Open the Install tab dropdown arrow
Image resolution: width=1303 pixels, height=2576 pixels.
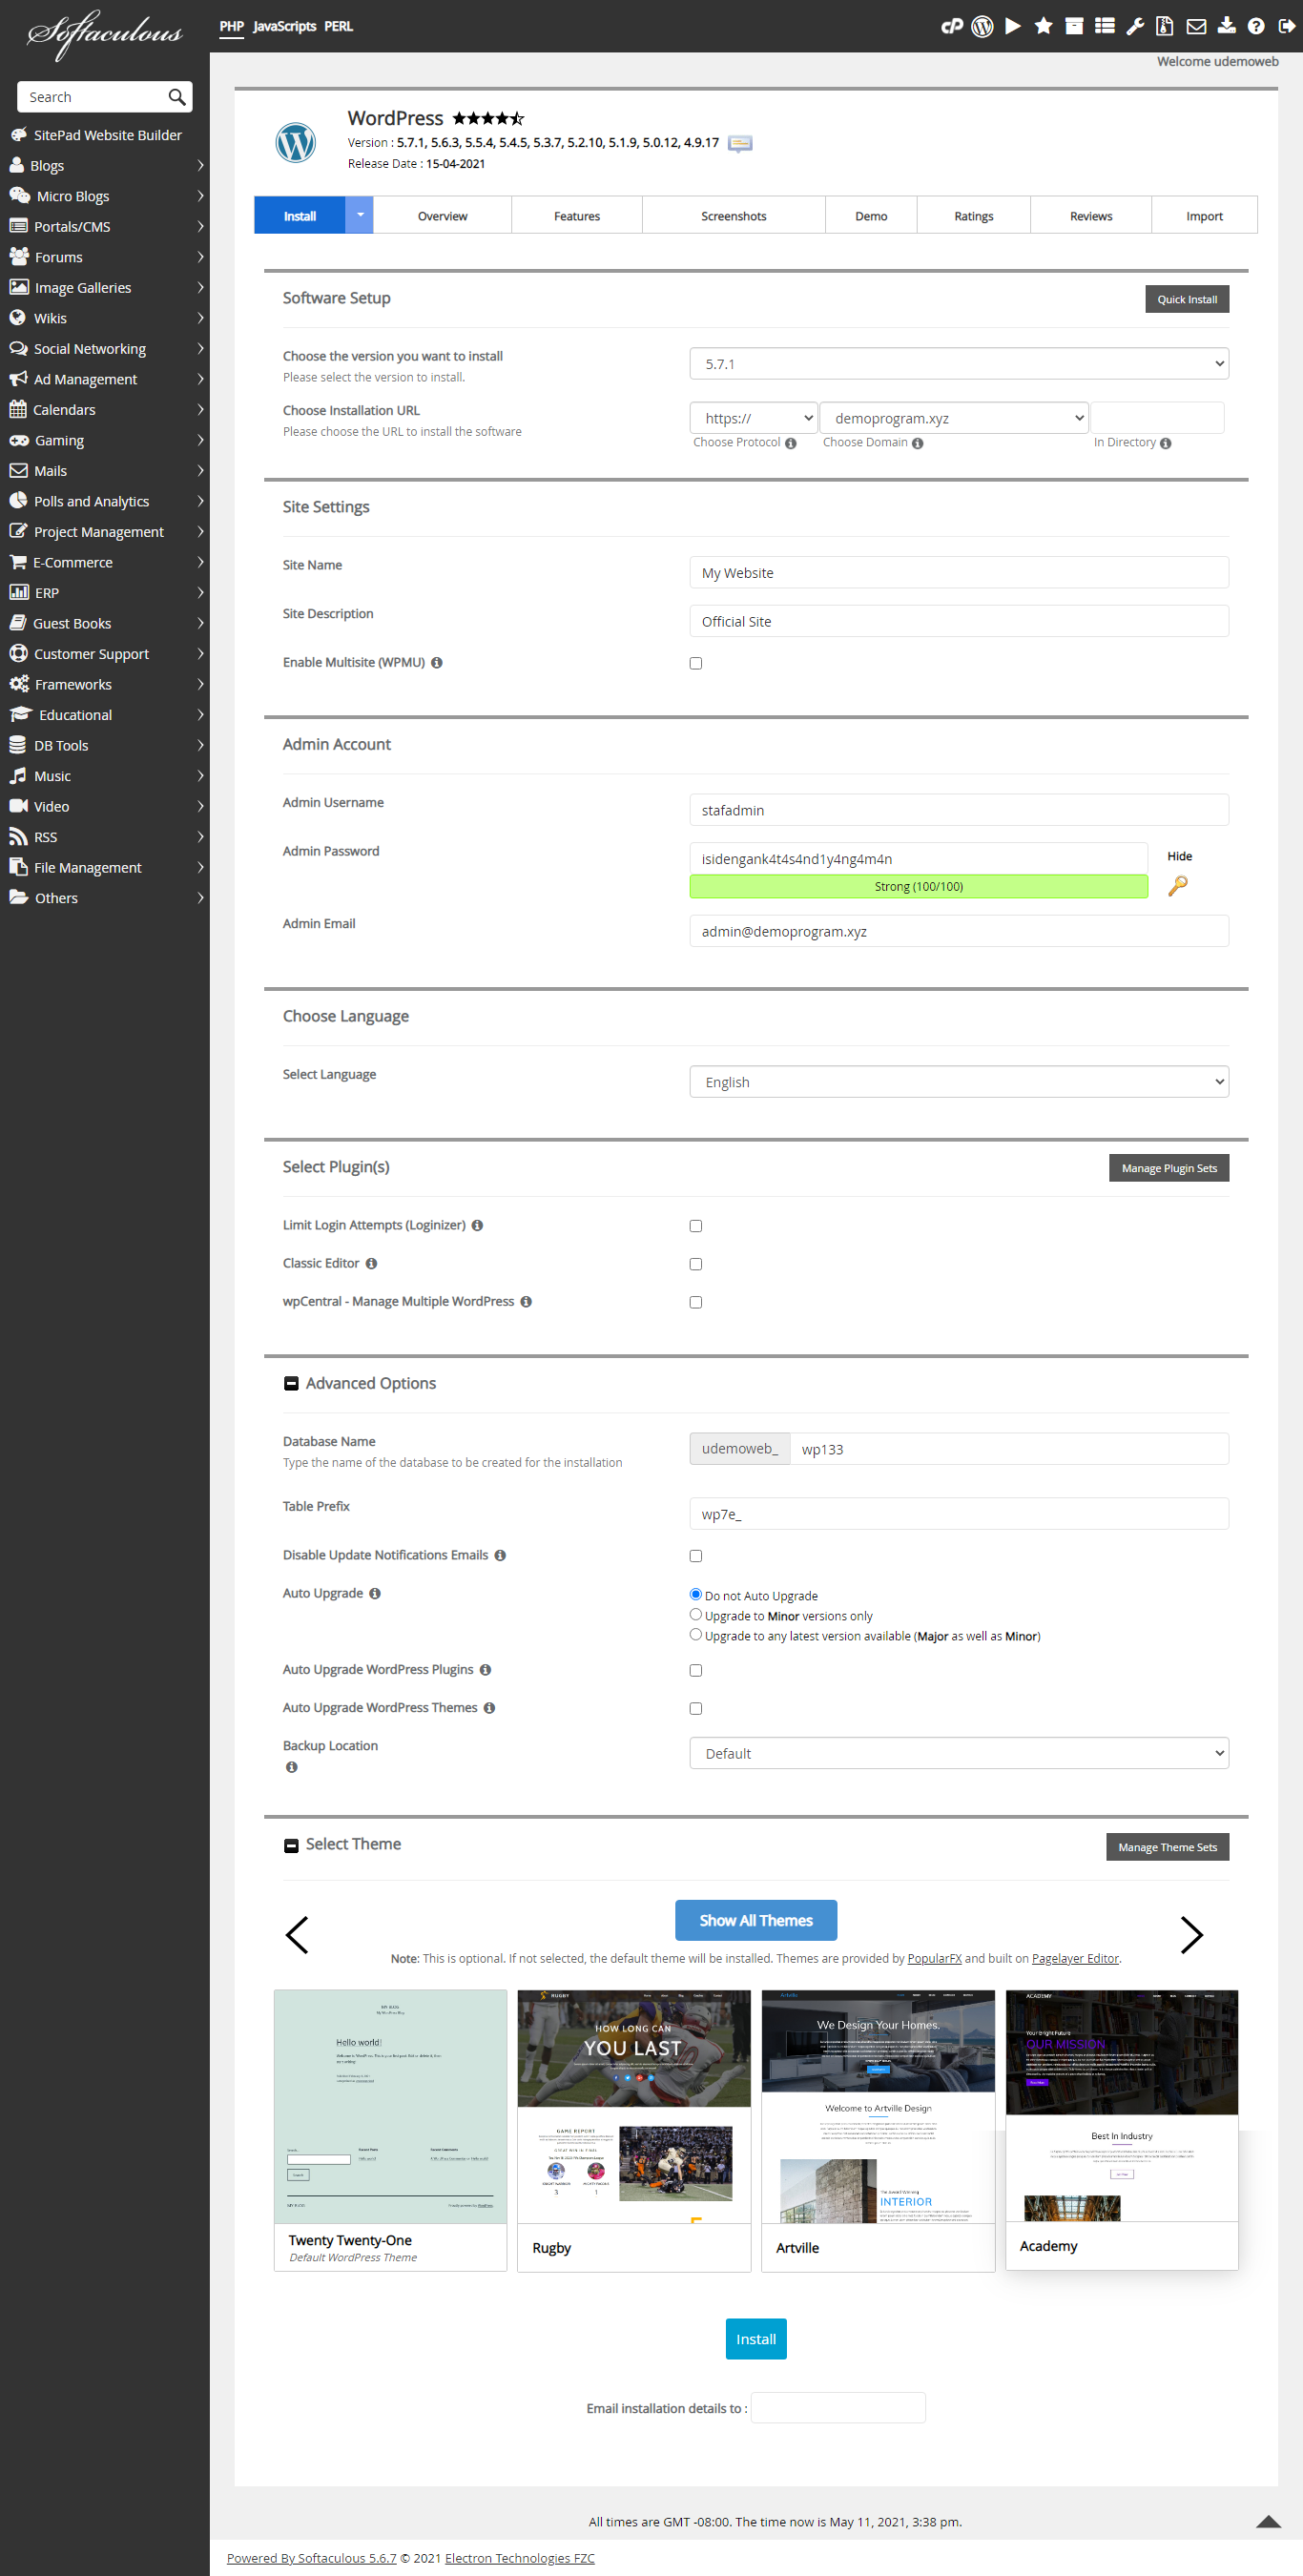(x=360, y=215)
